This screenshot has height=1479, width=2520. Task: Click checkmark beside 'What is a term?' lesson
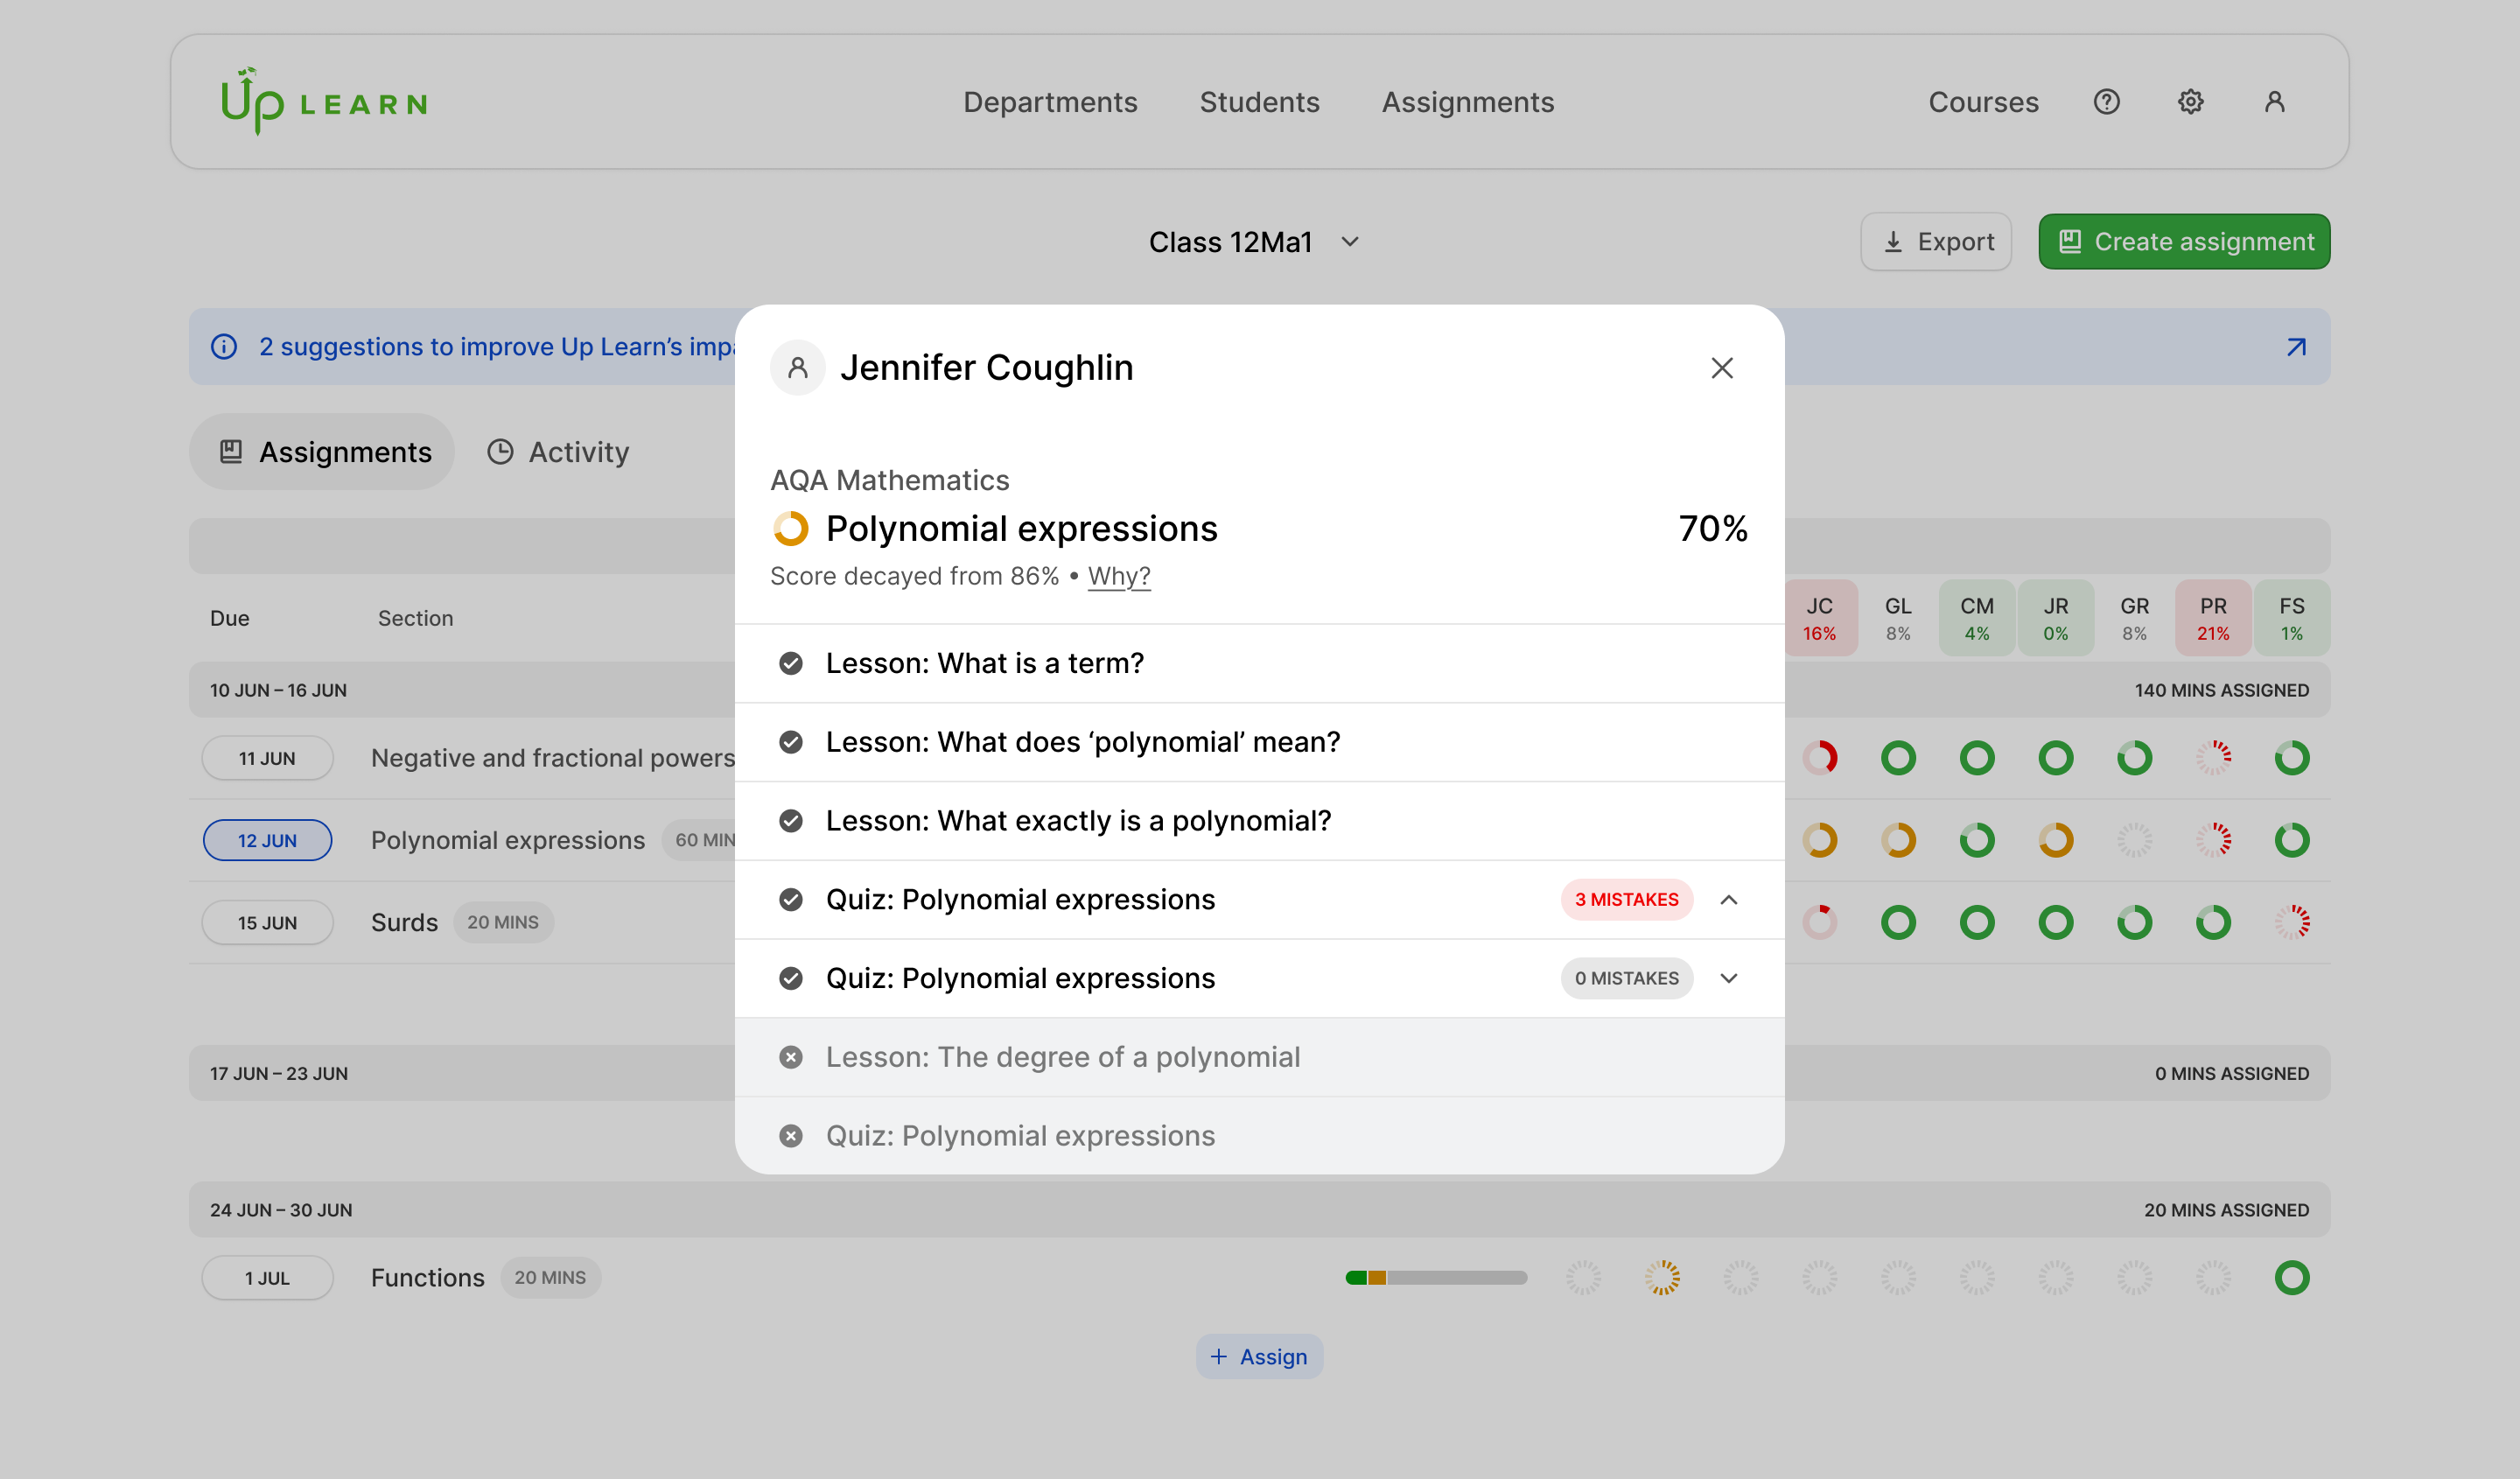(791, 663)
